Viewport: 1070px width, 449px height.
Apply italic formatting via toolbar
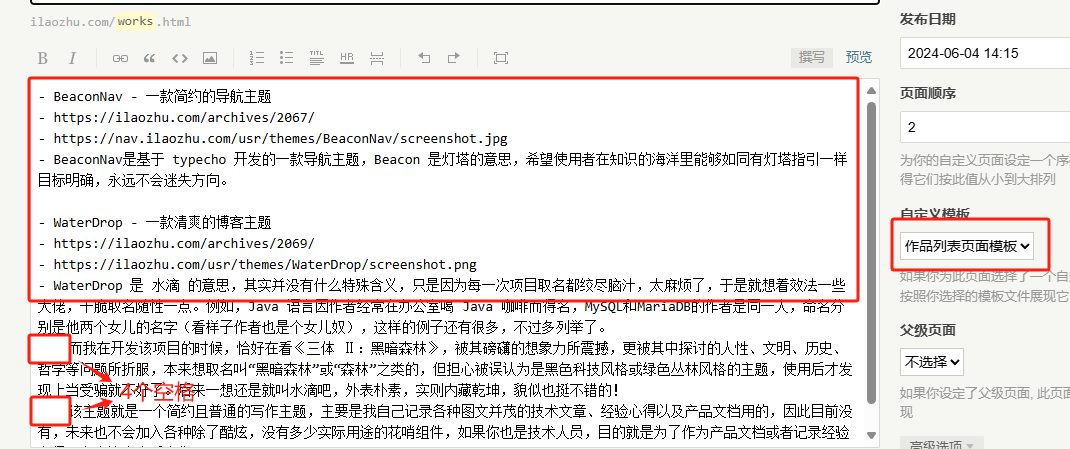[72, 58]
